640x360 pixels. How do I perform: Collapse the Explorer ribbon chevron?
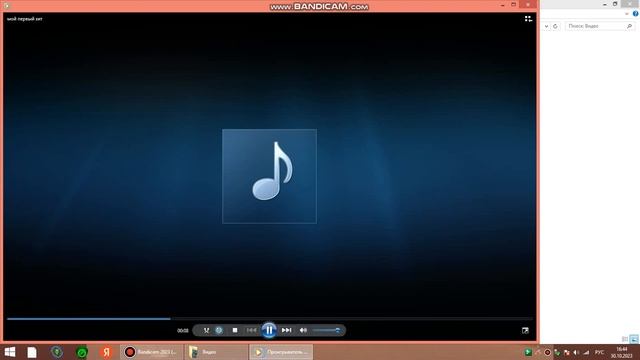pos(627,14)
